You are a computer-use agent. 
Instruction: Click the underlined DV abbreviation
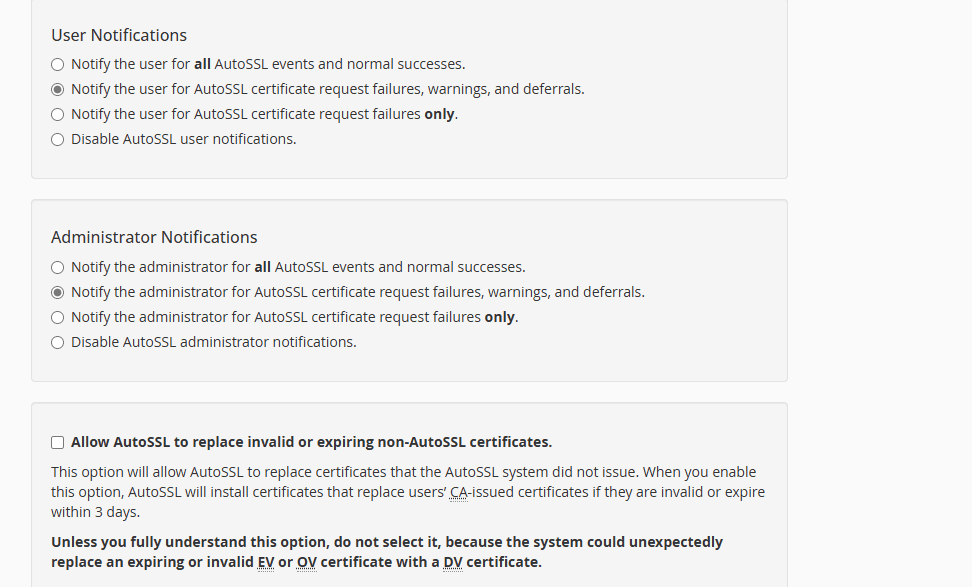(x=452, y=562)
